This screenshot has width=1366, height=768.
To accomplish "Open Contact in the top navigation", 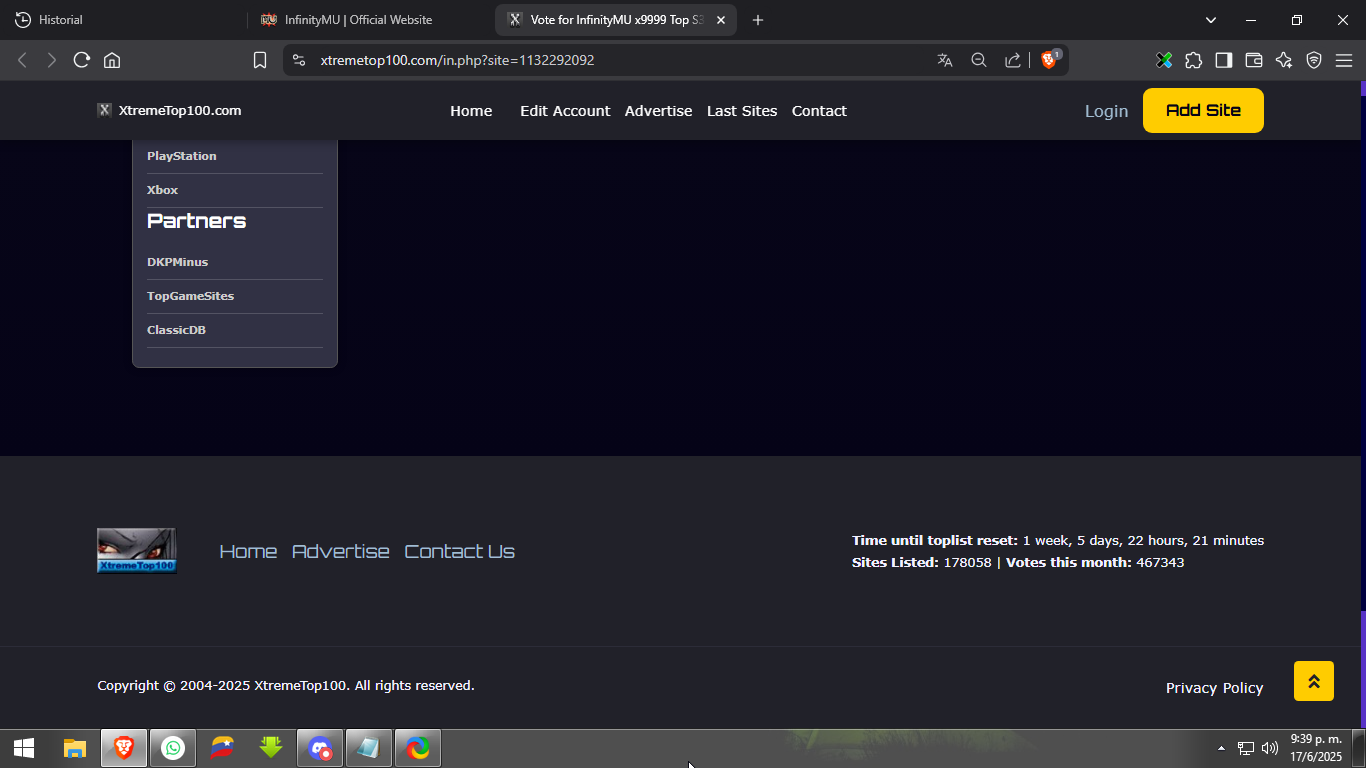I will point(819,111).
